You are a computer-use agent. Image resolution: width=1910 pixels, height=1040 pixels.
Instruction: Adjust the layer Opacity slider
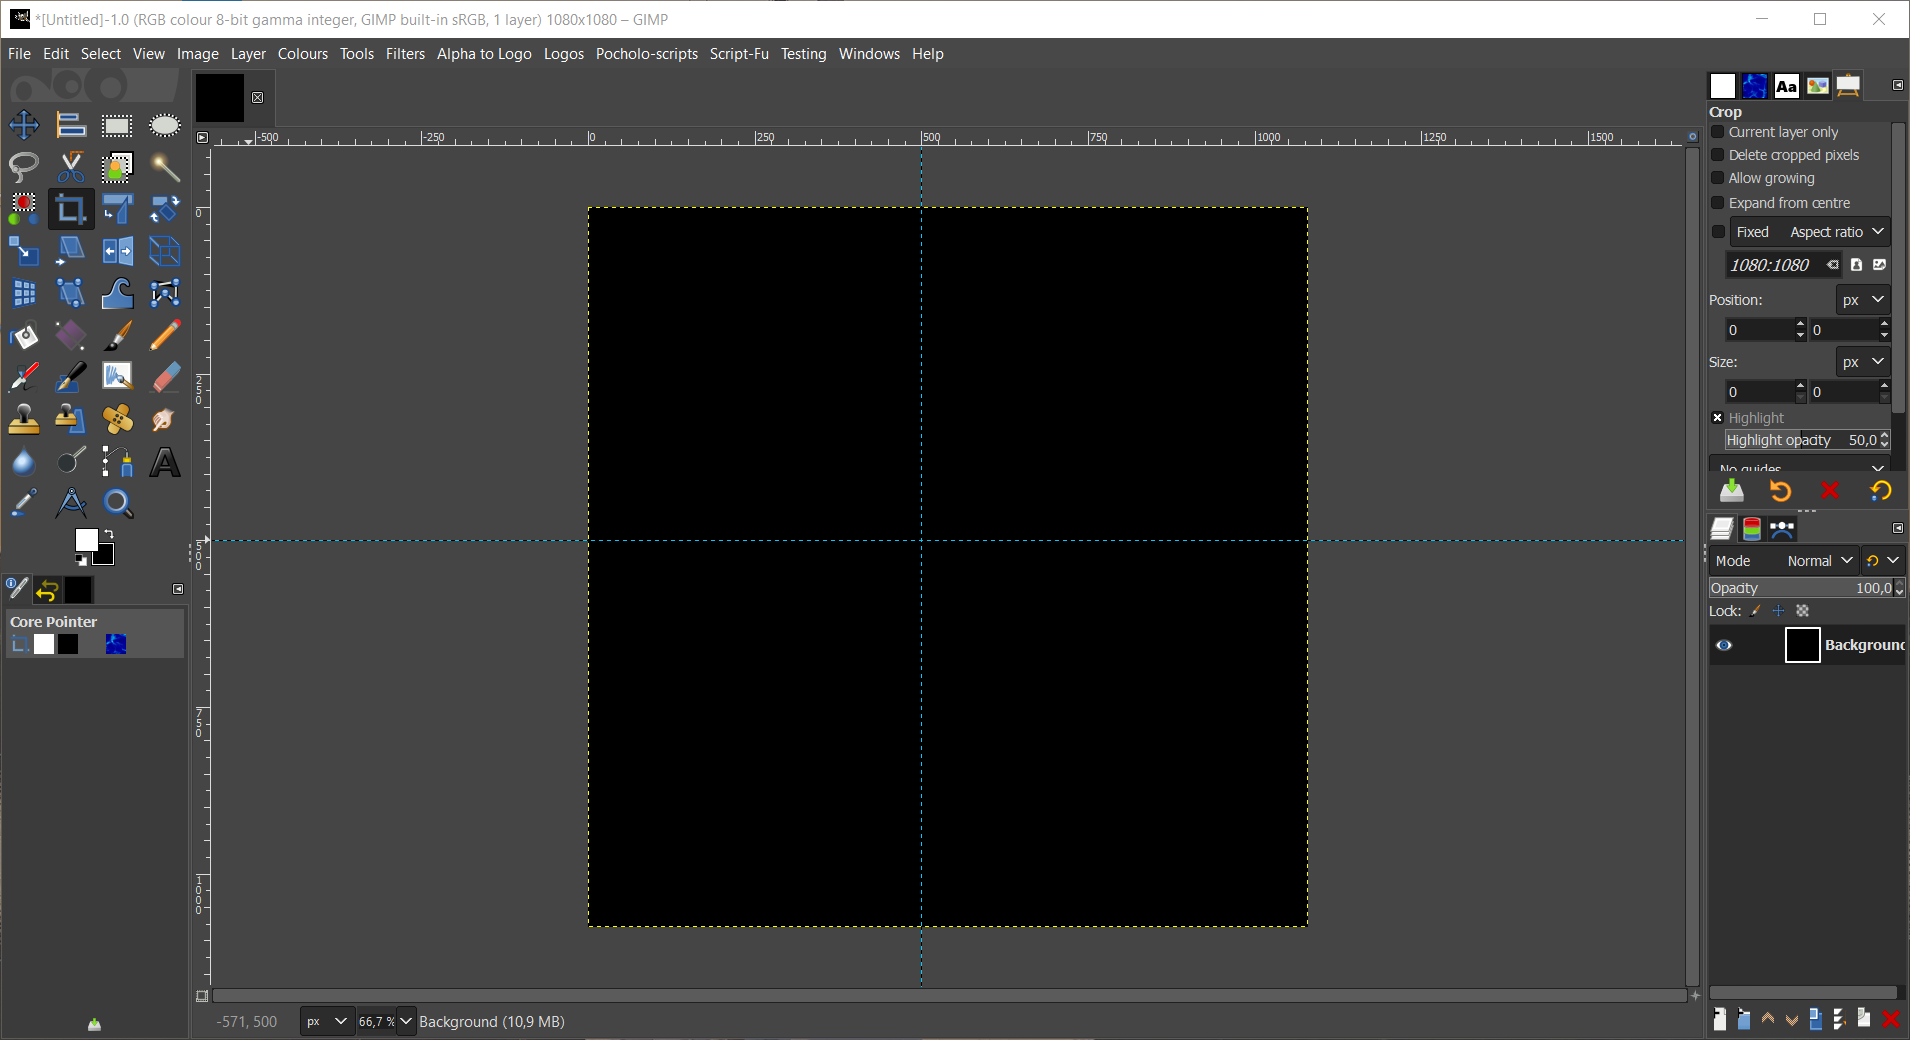(x=1800, y=588)
